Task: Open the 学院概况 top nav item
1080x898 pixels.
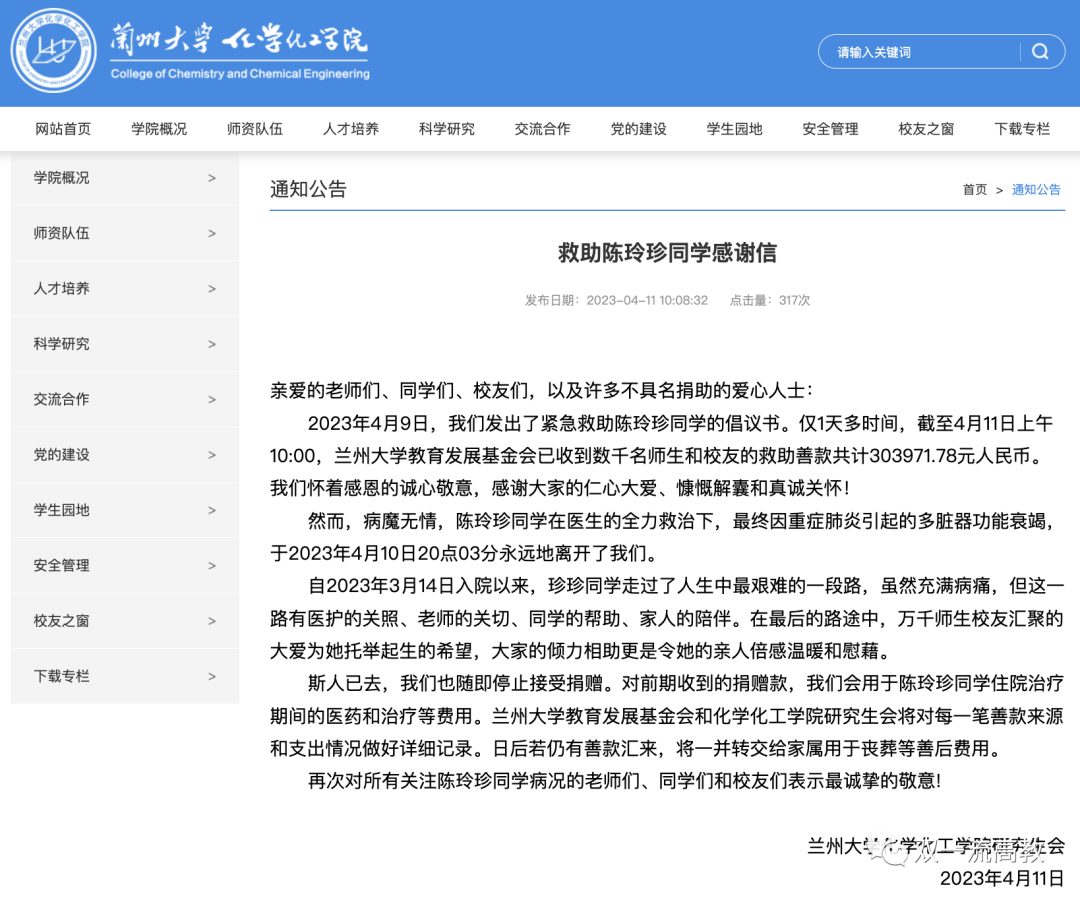Action: pyautogui.click(x=159, y=129)
